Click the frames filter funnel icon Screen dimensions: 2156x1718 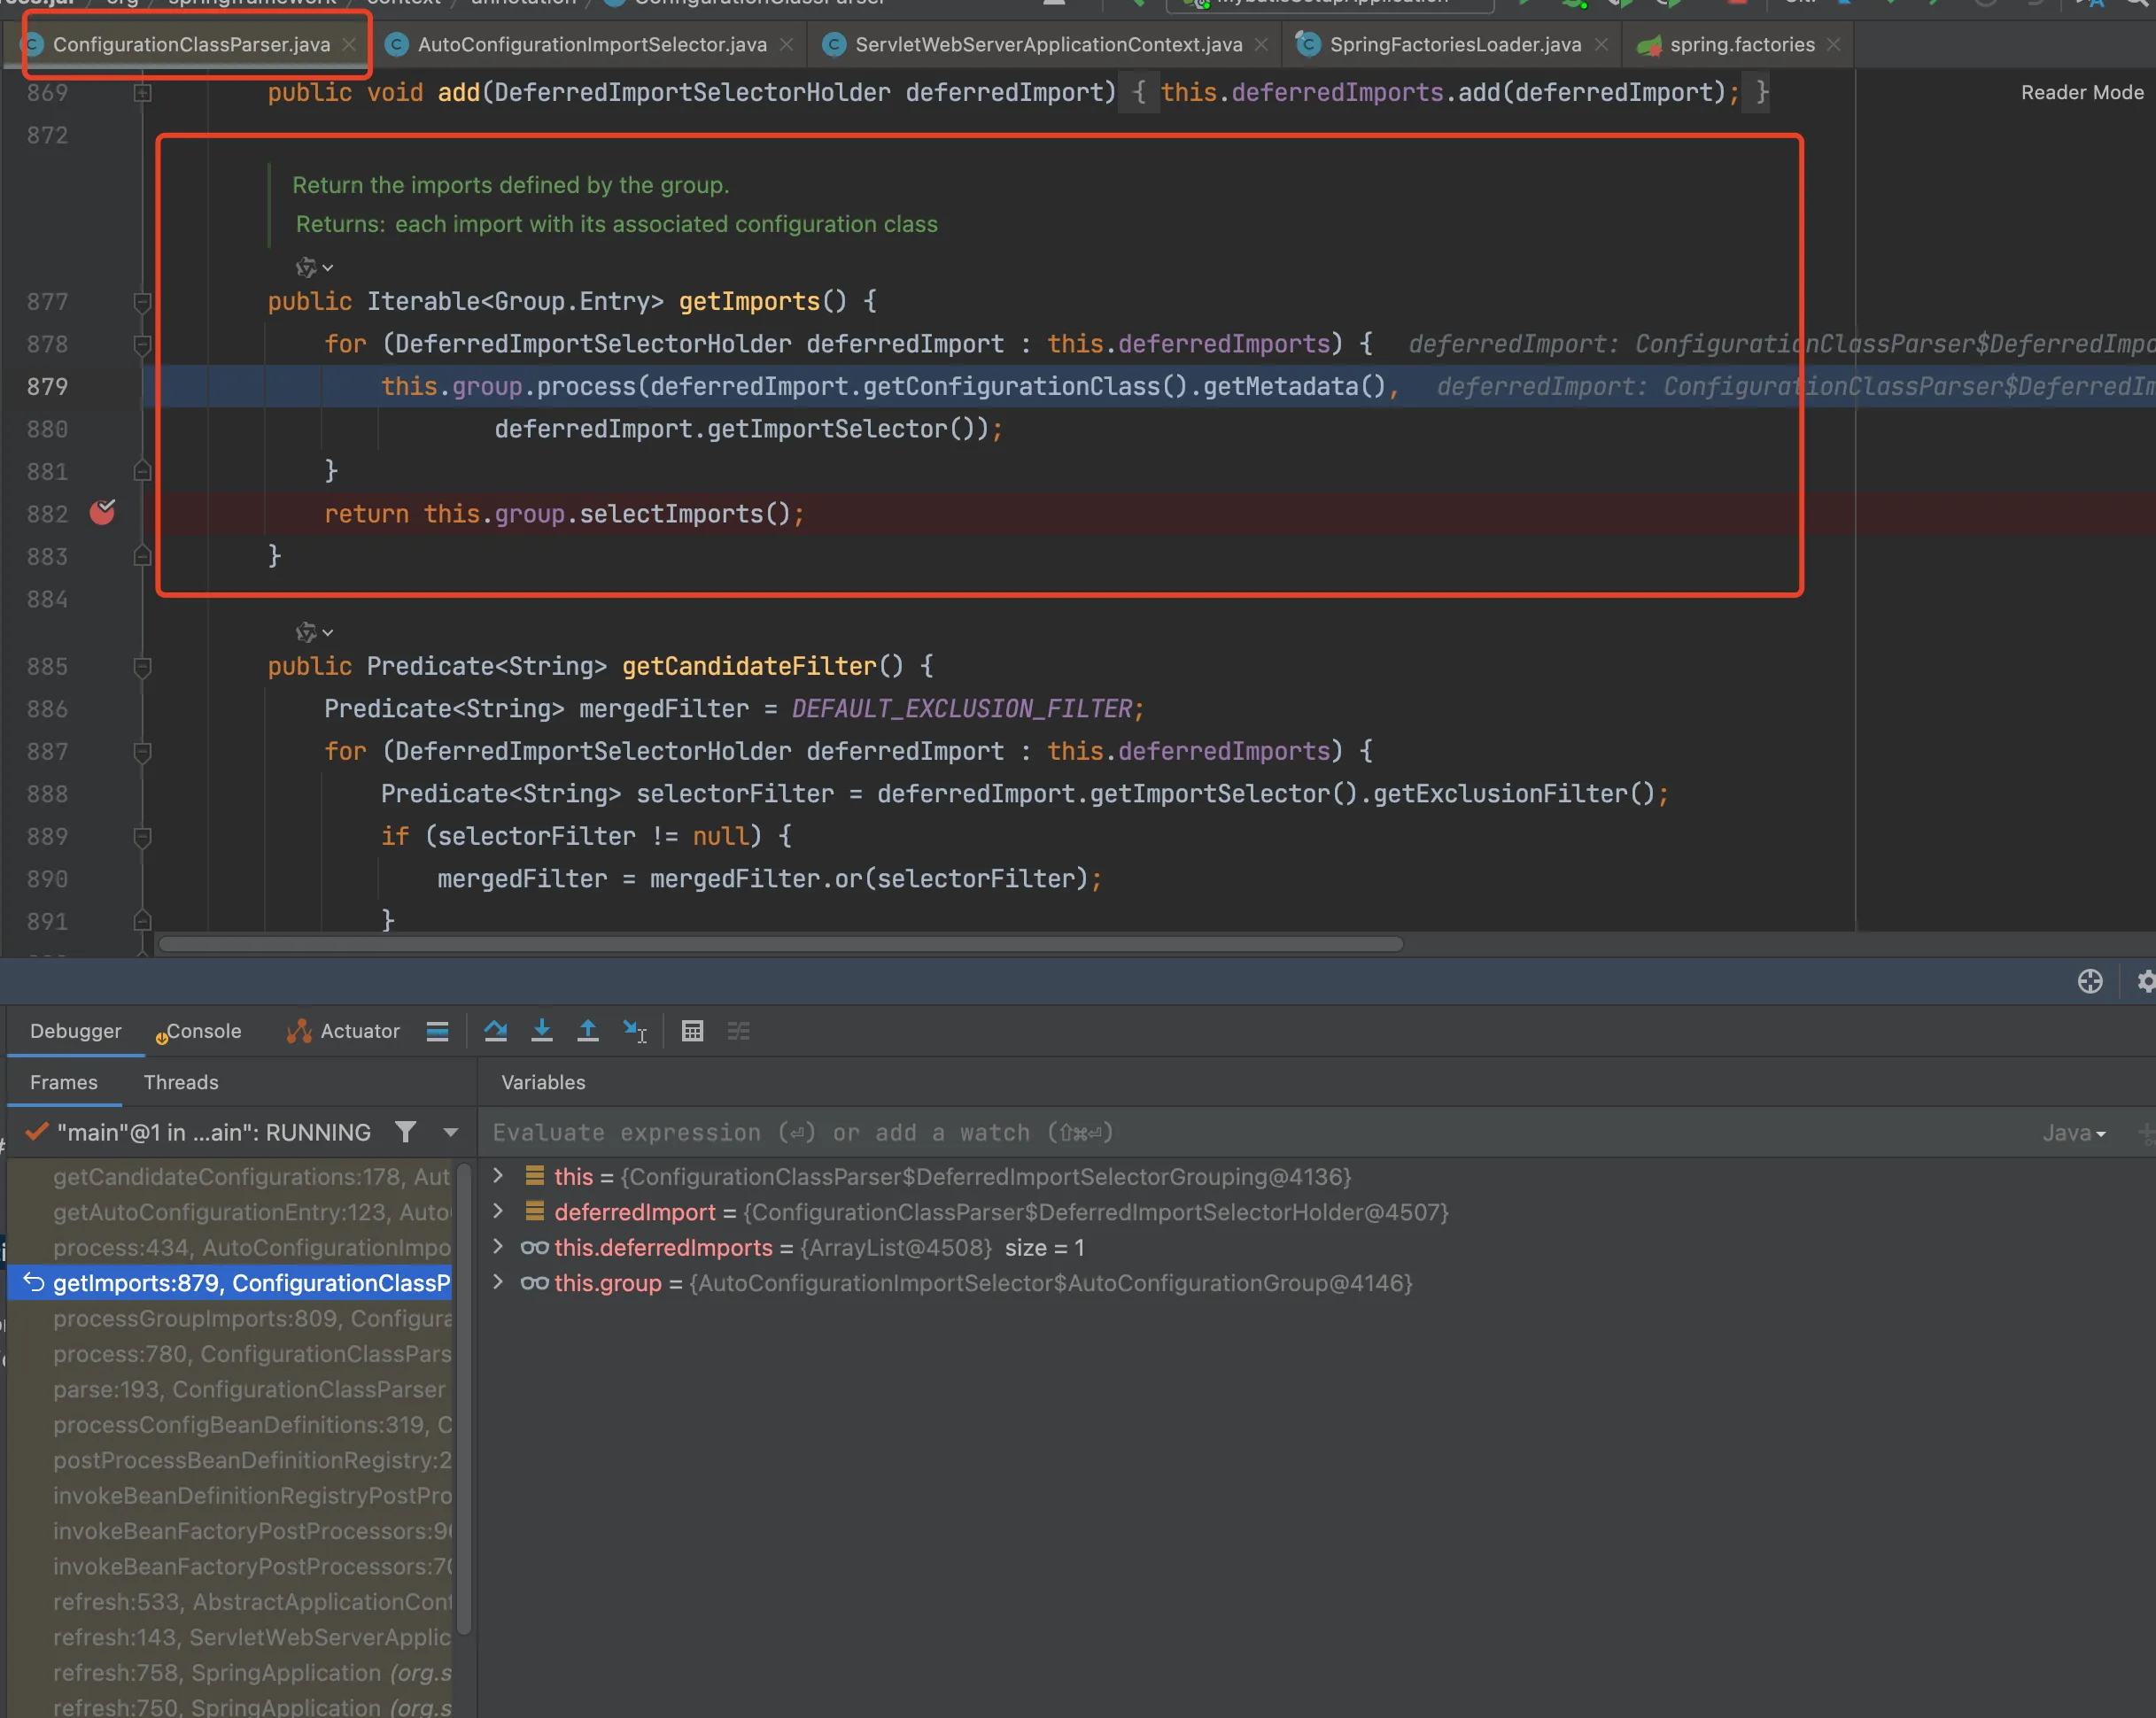405,1132
